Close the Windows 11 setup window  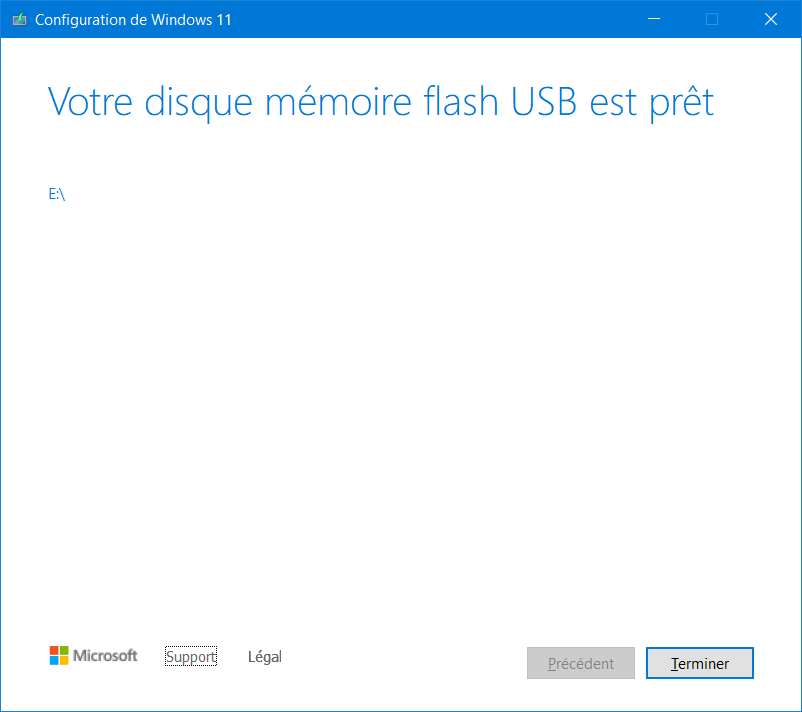[x=771, y=19]
